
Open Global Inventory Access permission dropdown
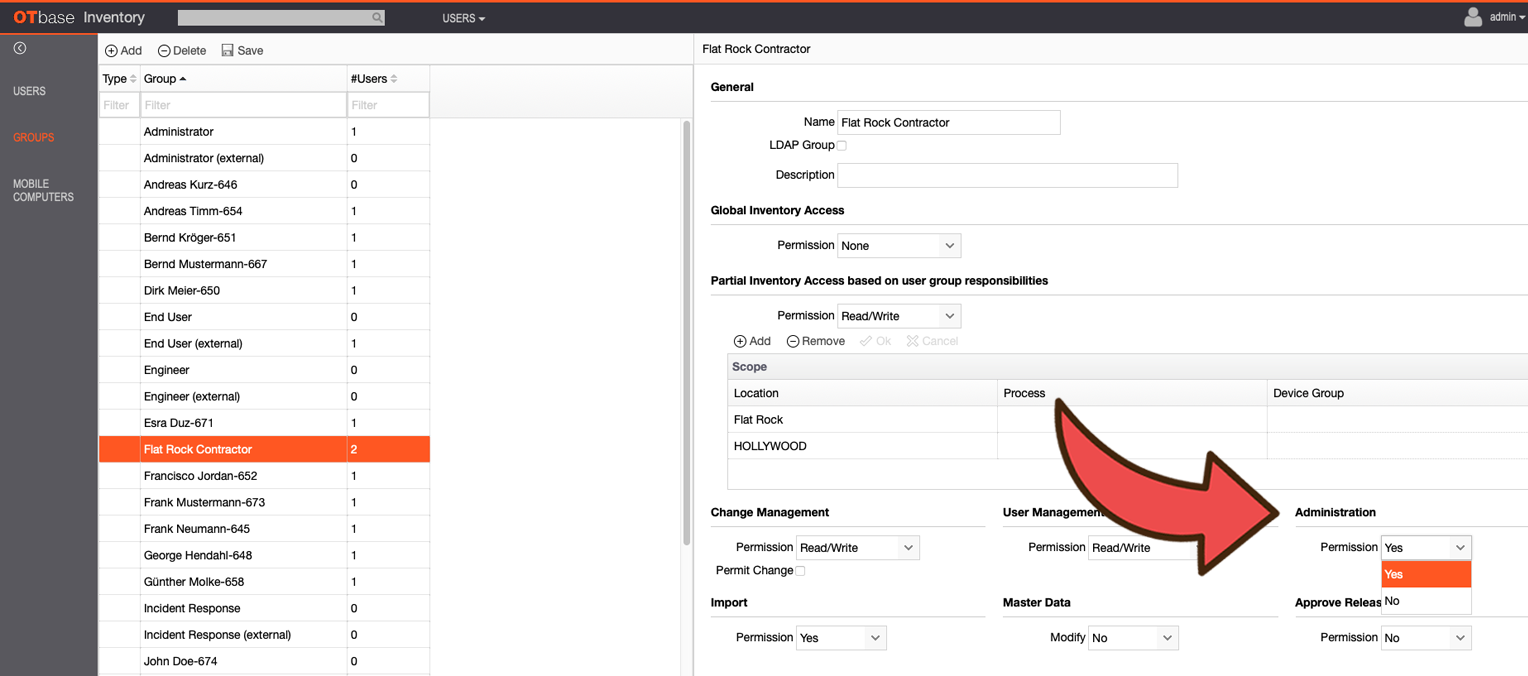(899, 245)
